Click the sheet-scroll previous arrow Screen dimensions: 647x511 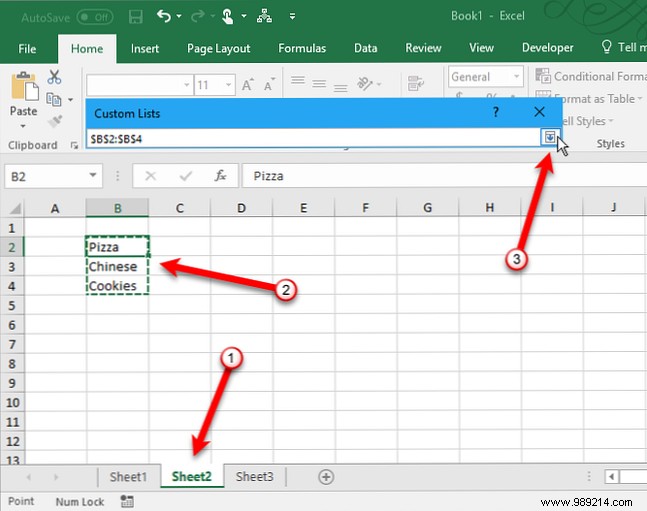[x=28, y=477]
